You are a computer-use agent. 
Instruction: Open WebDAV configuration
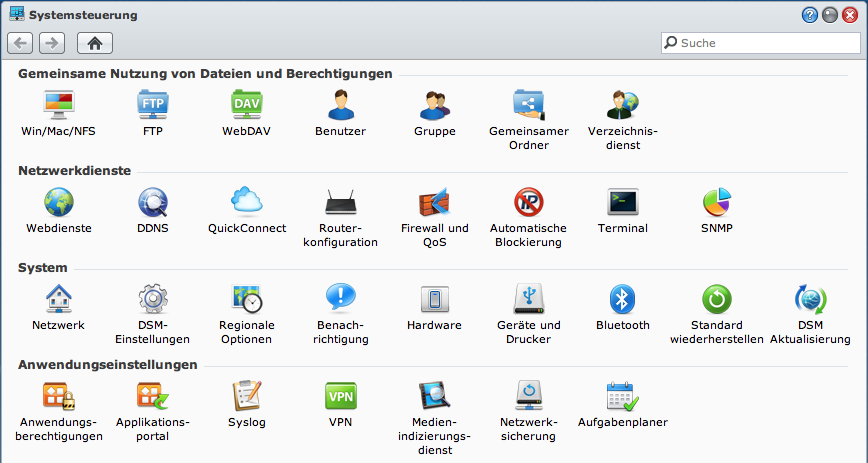click(247, 105)
